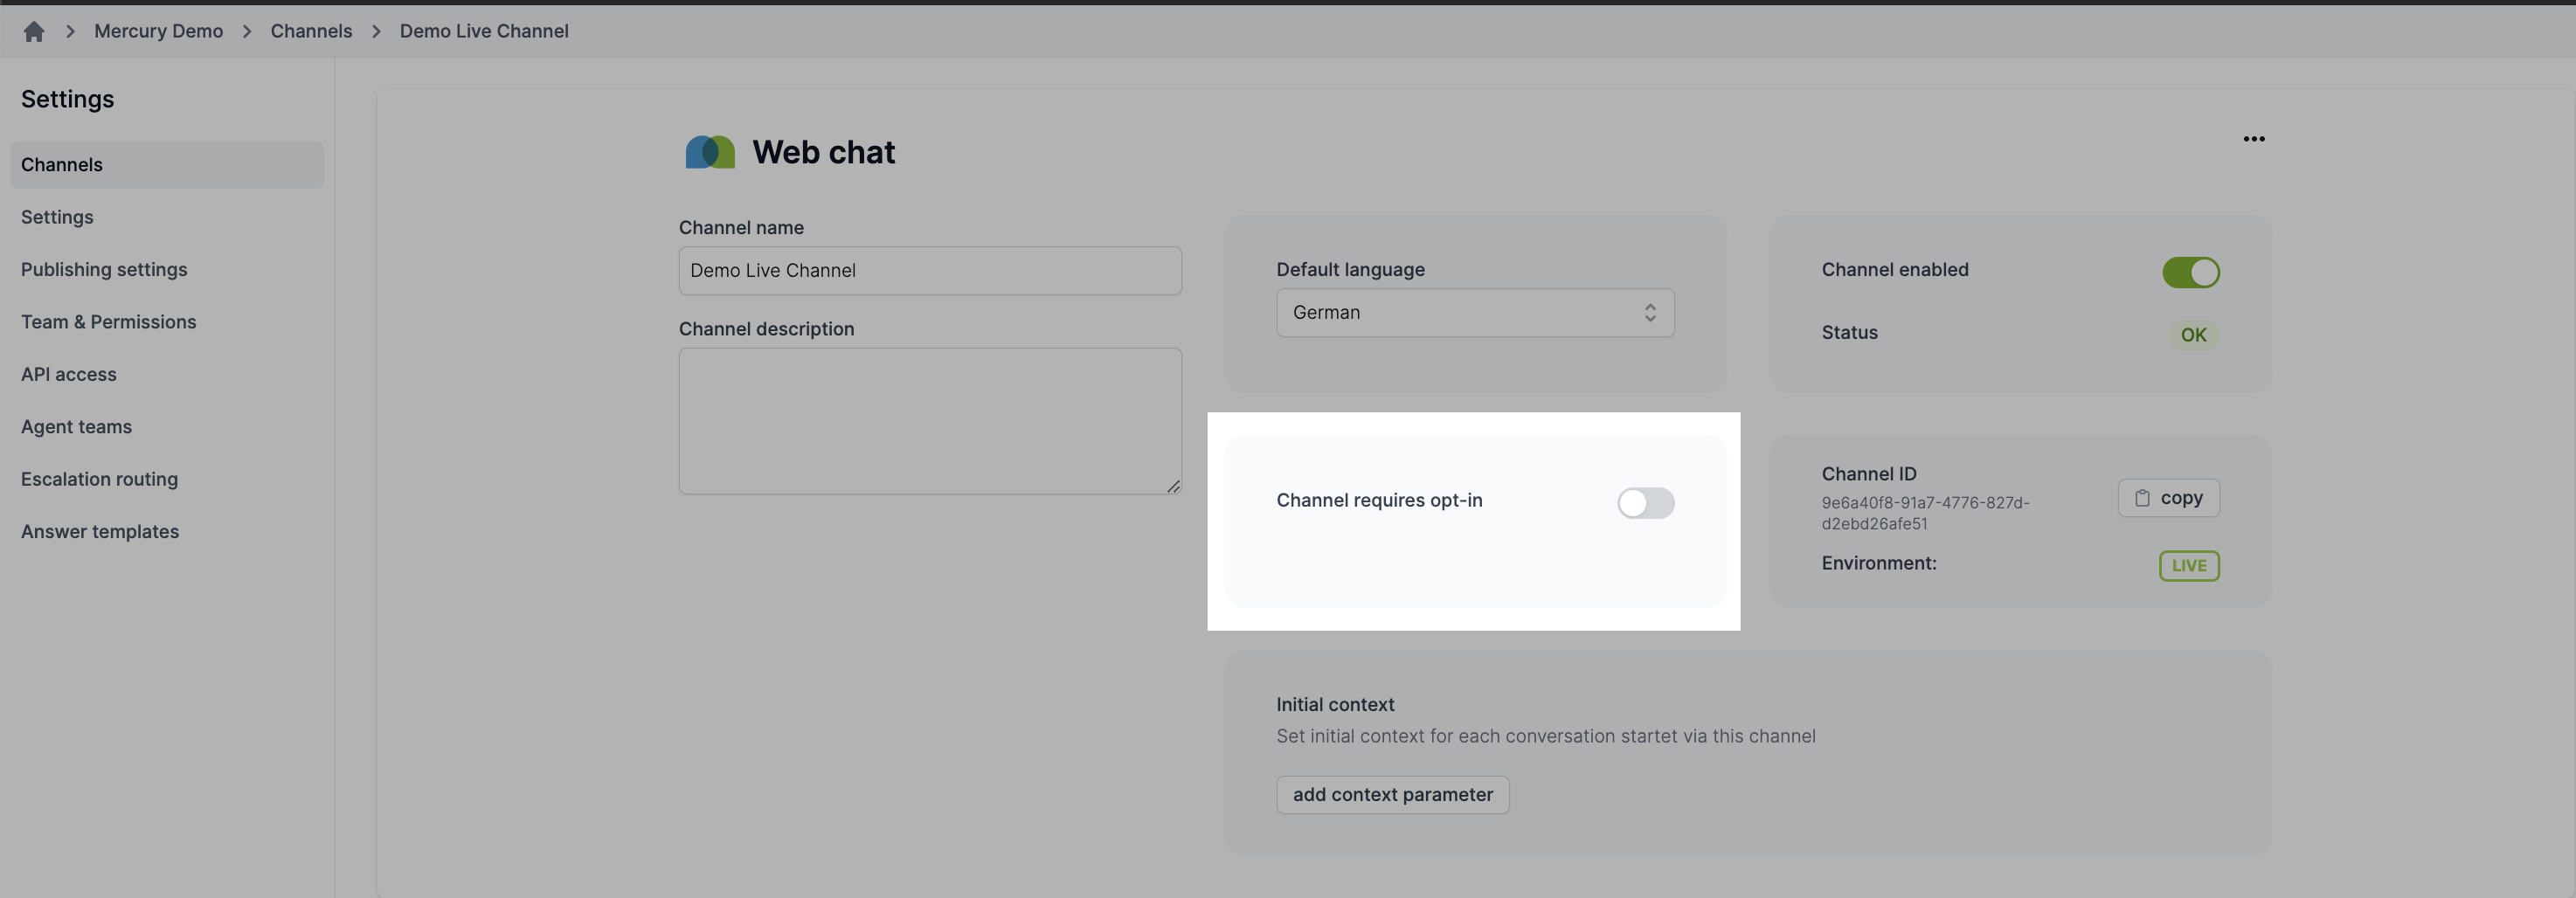The image size is (2576, 898).
Task: Click the Status label
Action: pos(1849,333)
